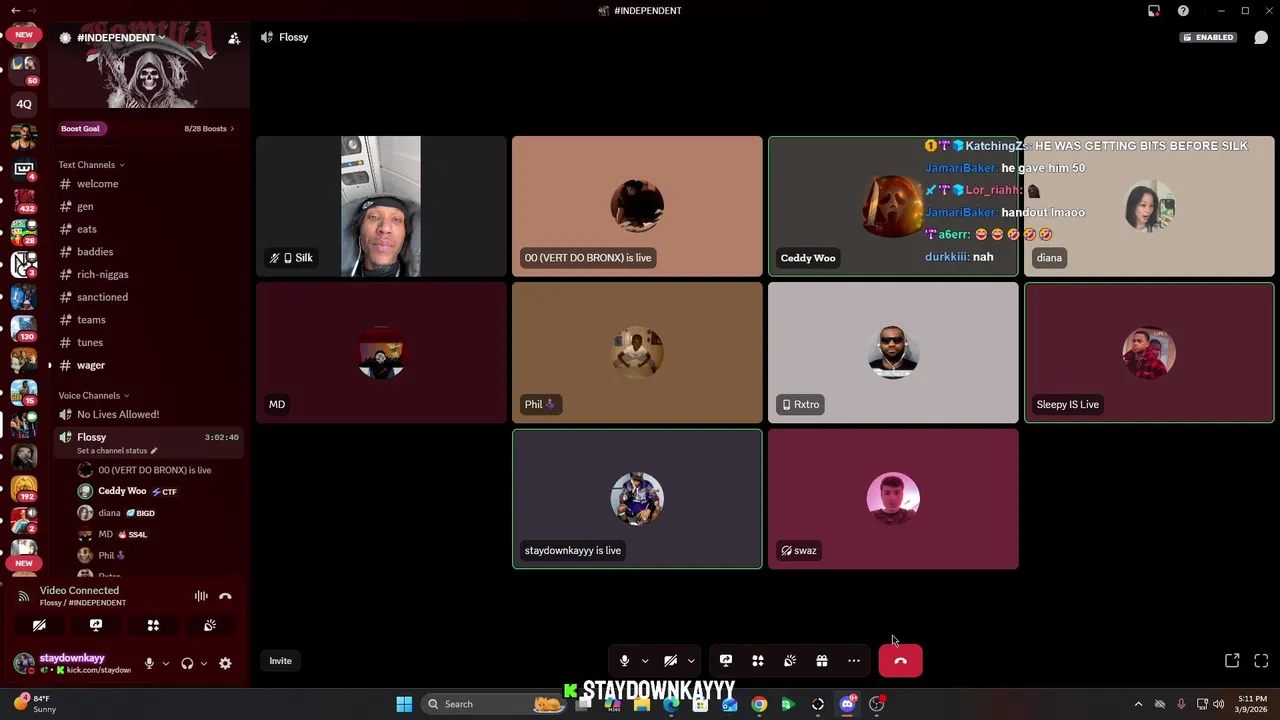The height and width of the screenshot is (720, 1280).
Task: Open soundboard in the Video Connected panel
Action: click(210, 625)
